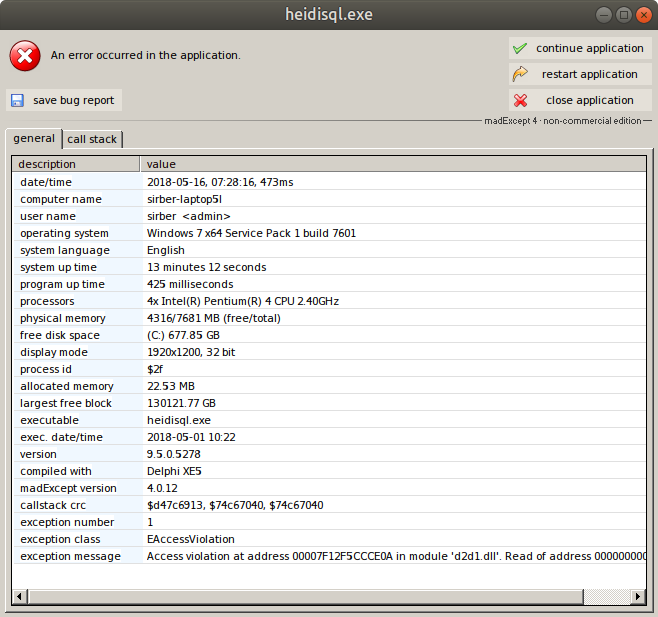This screenshot has height=617, width=658.
Task: Restart the application
Action: [580, 74]
